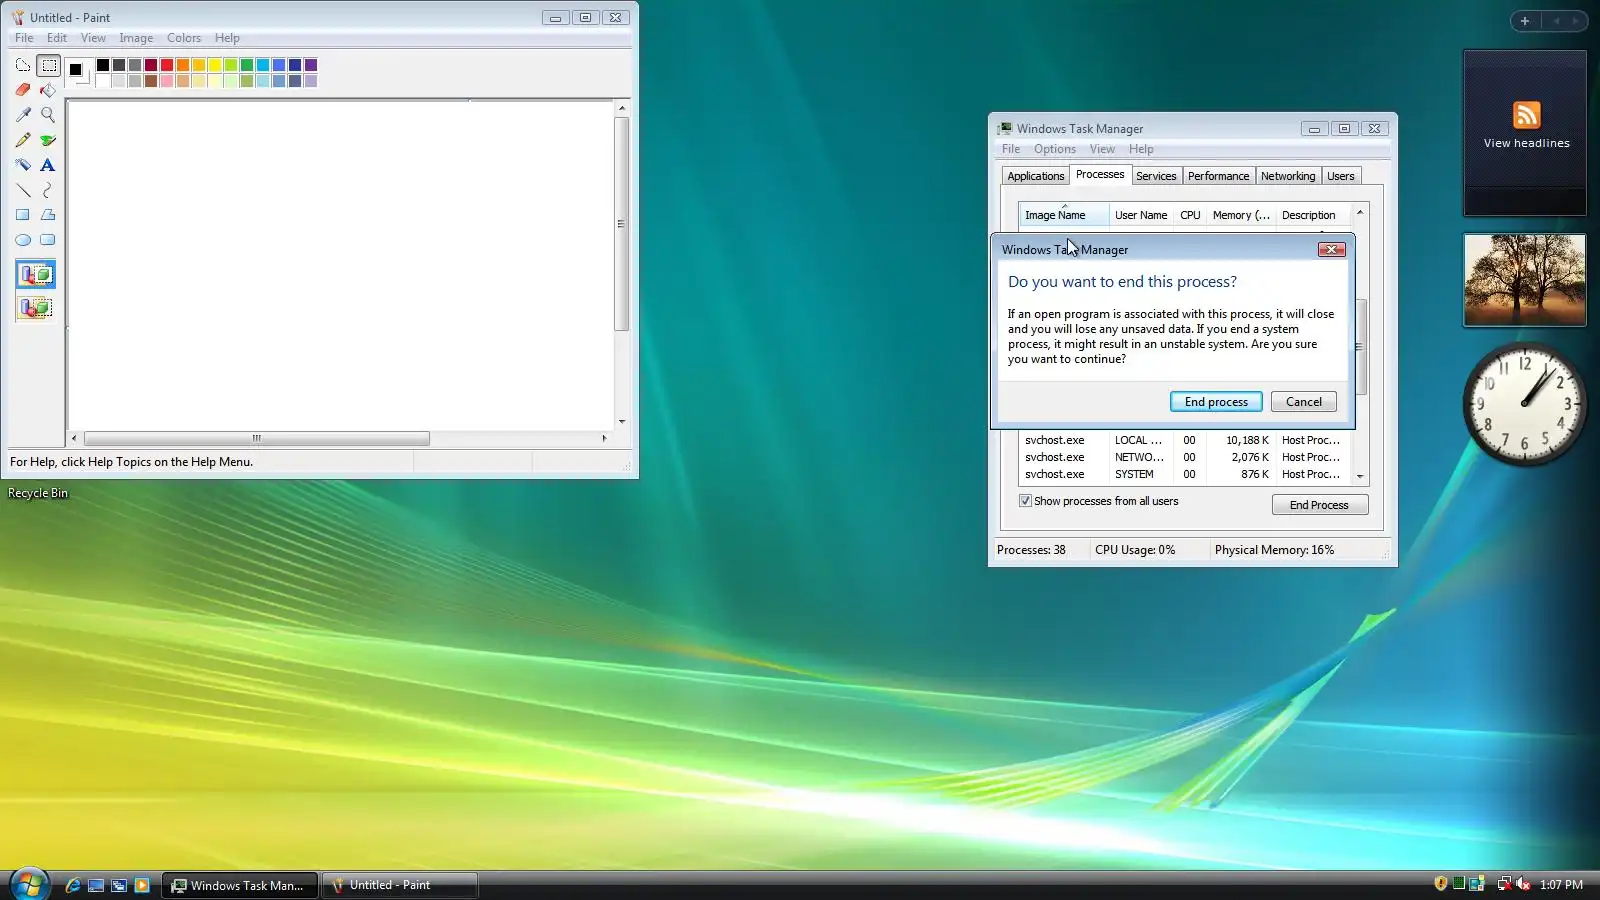The image size is (1600, 900).
Task: Select the svchost.exe row owned by SYSTEM
Action: (1184, 474)
